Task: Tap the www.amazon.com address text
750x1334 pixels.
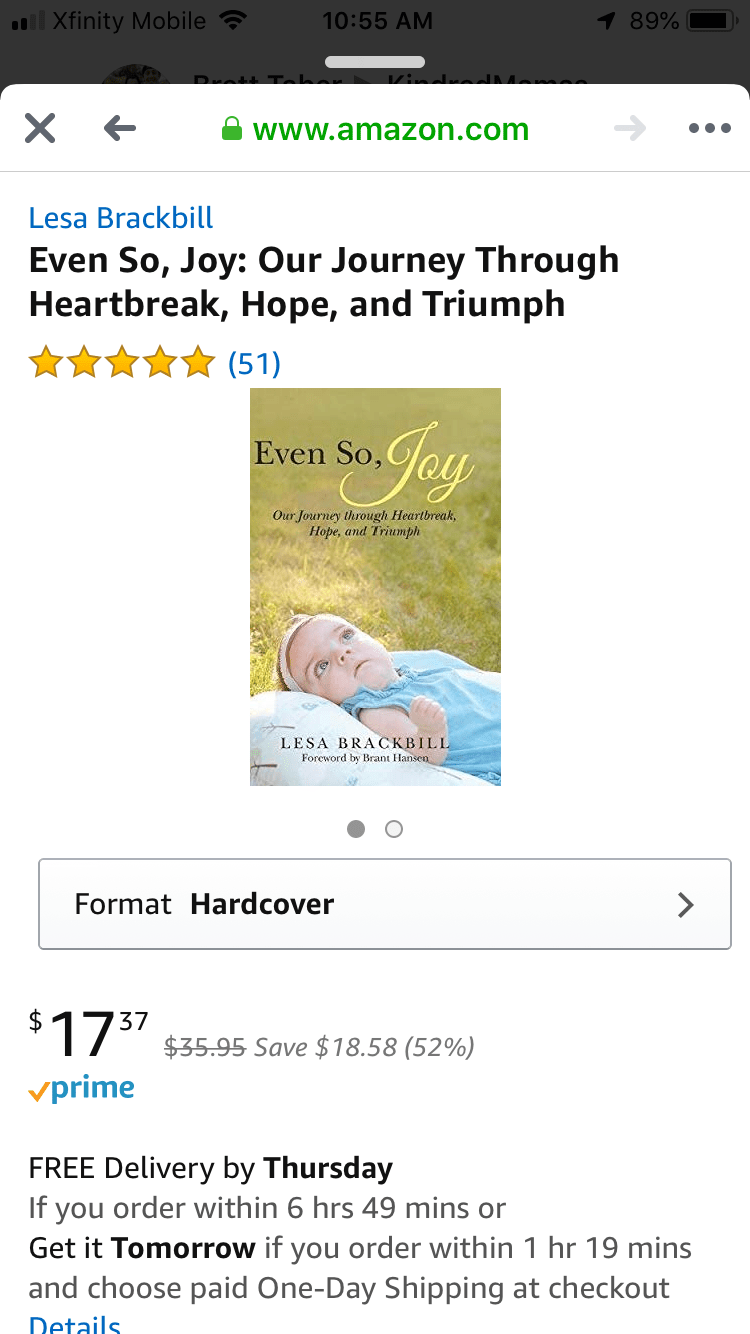Action: coord(390,129)
